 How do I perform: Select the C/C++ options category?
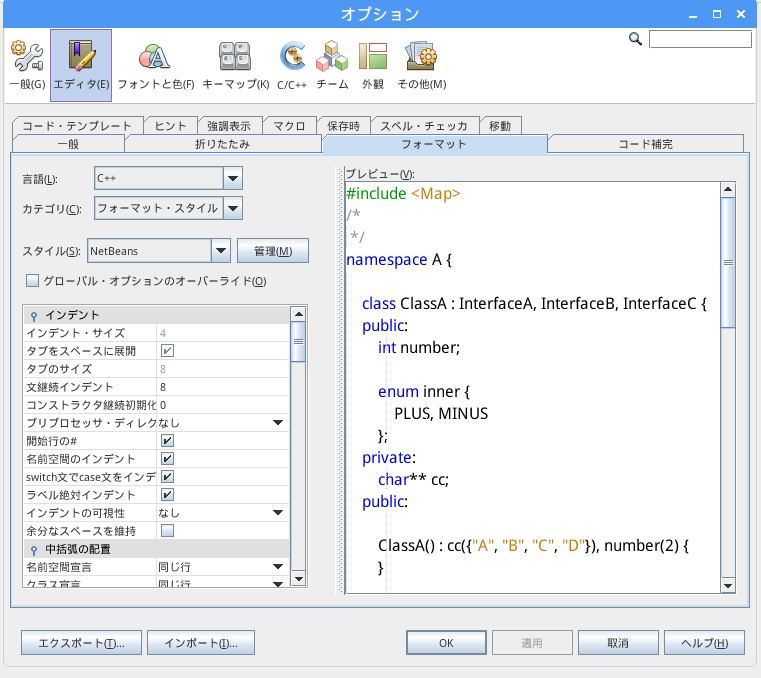tap(292, 64)
